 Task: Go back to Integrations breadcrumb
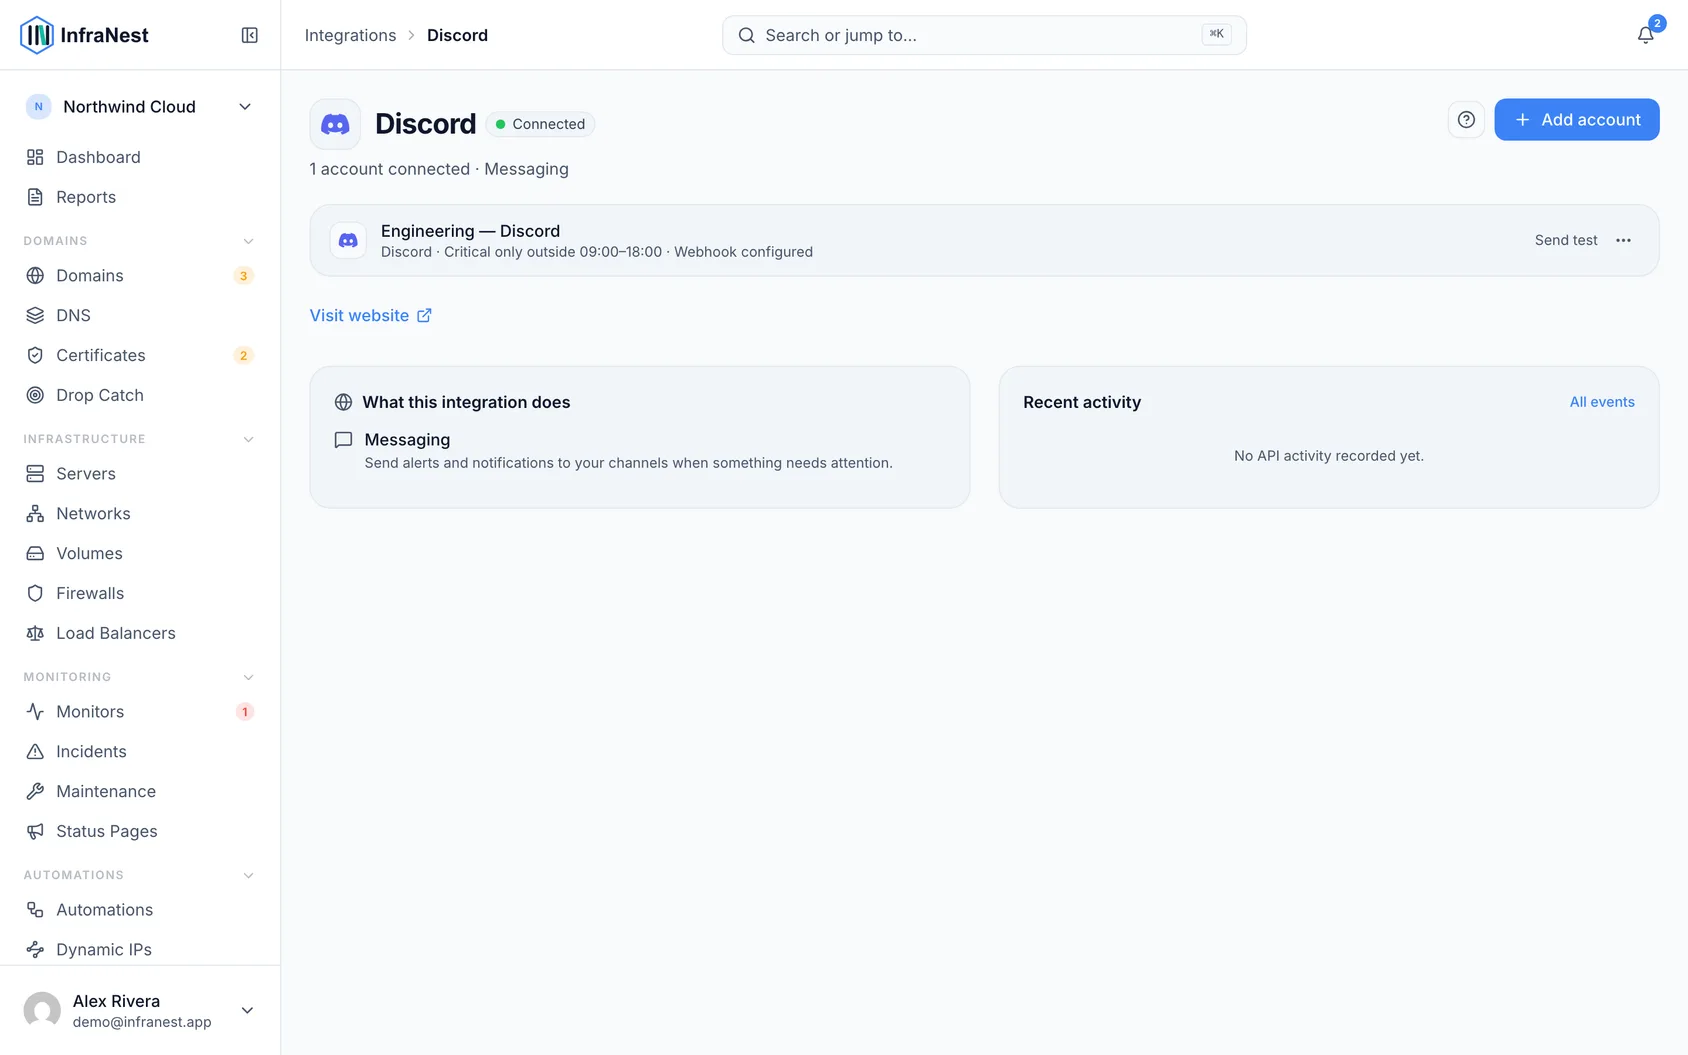[350, 35]
